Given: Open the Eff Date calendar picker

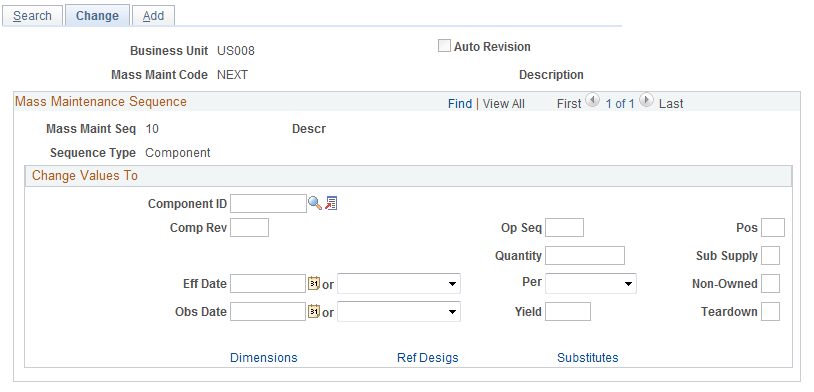Looking at the screenshot, I should 314,283.
